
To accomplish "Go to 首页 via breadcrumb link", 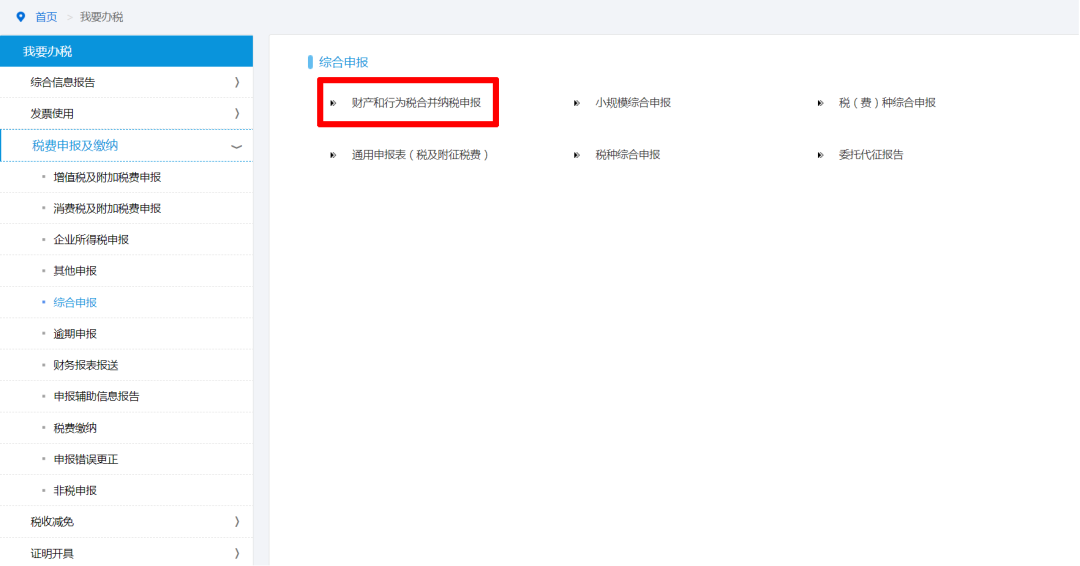I will coord(46,17).
